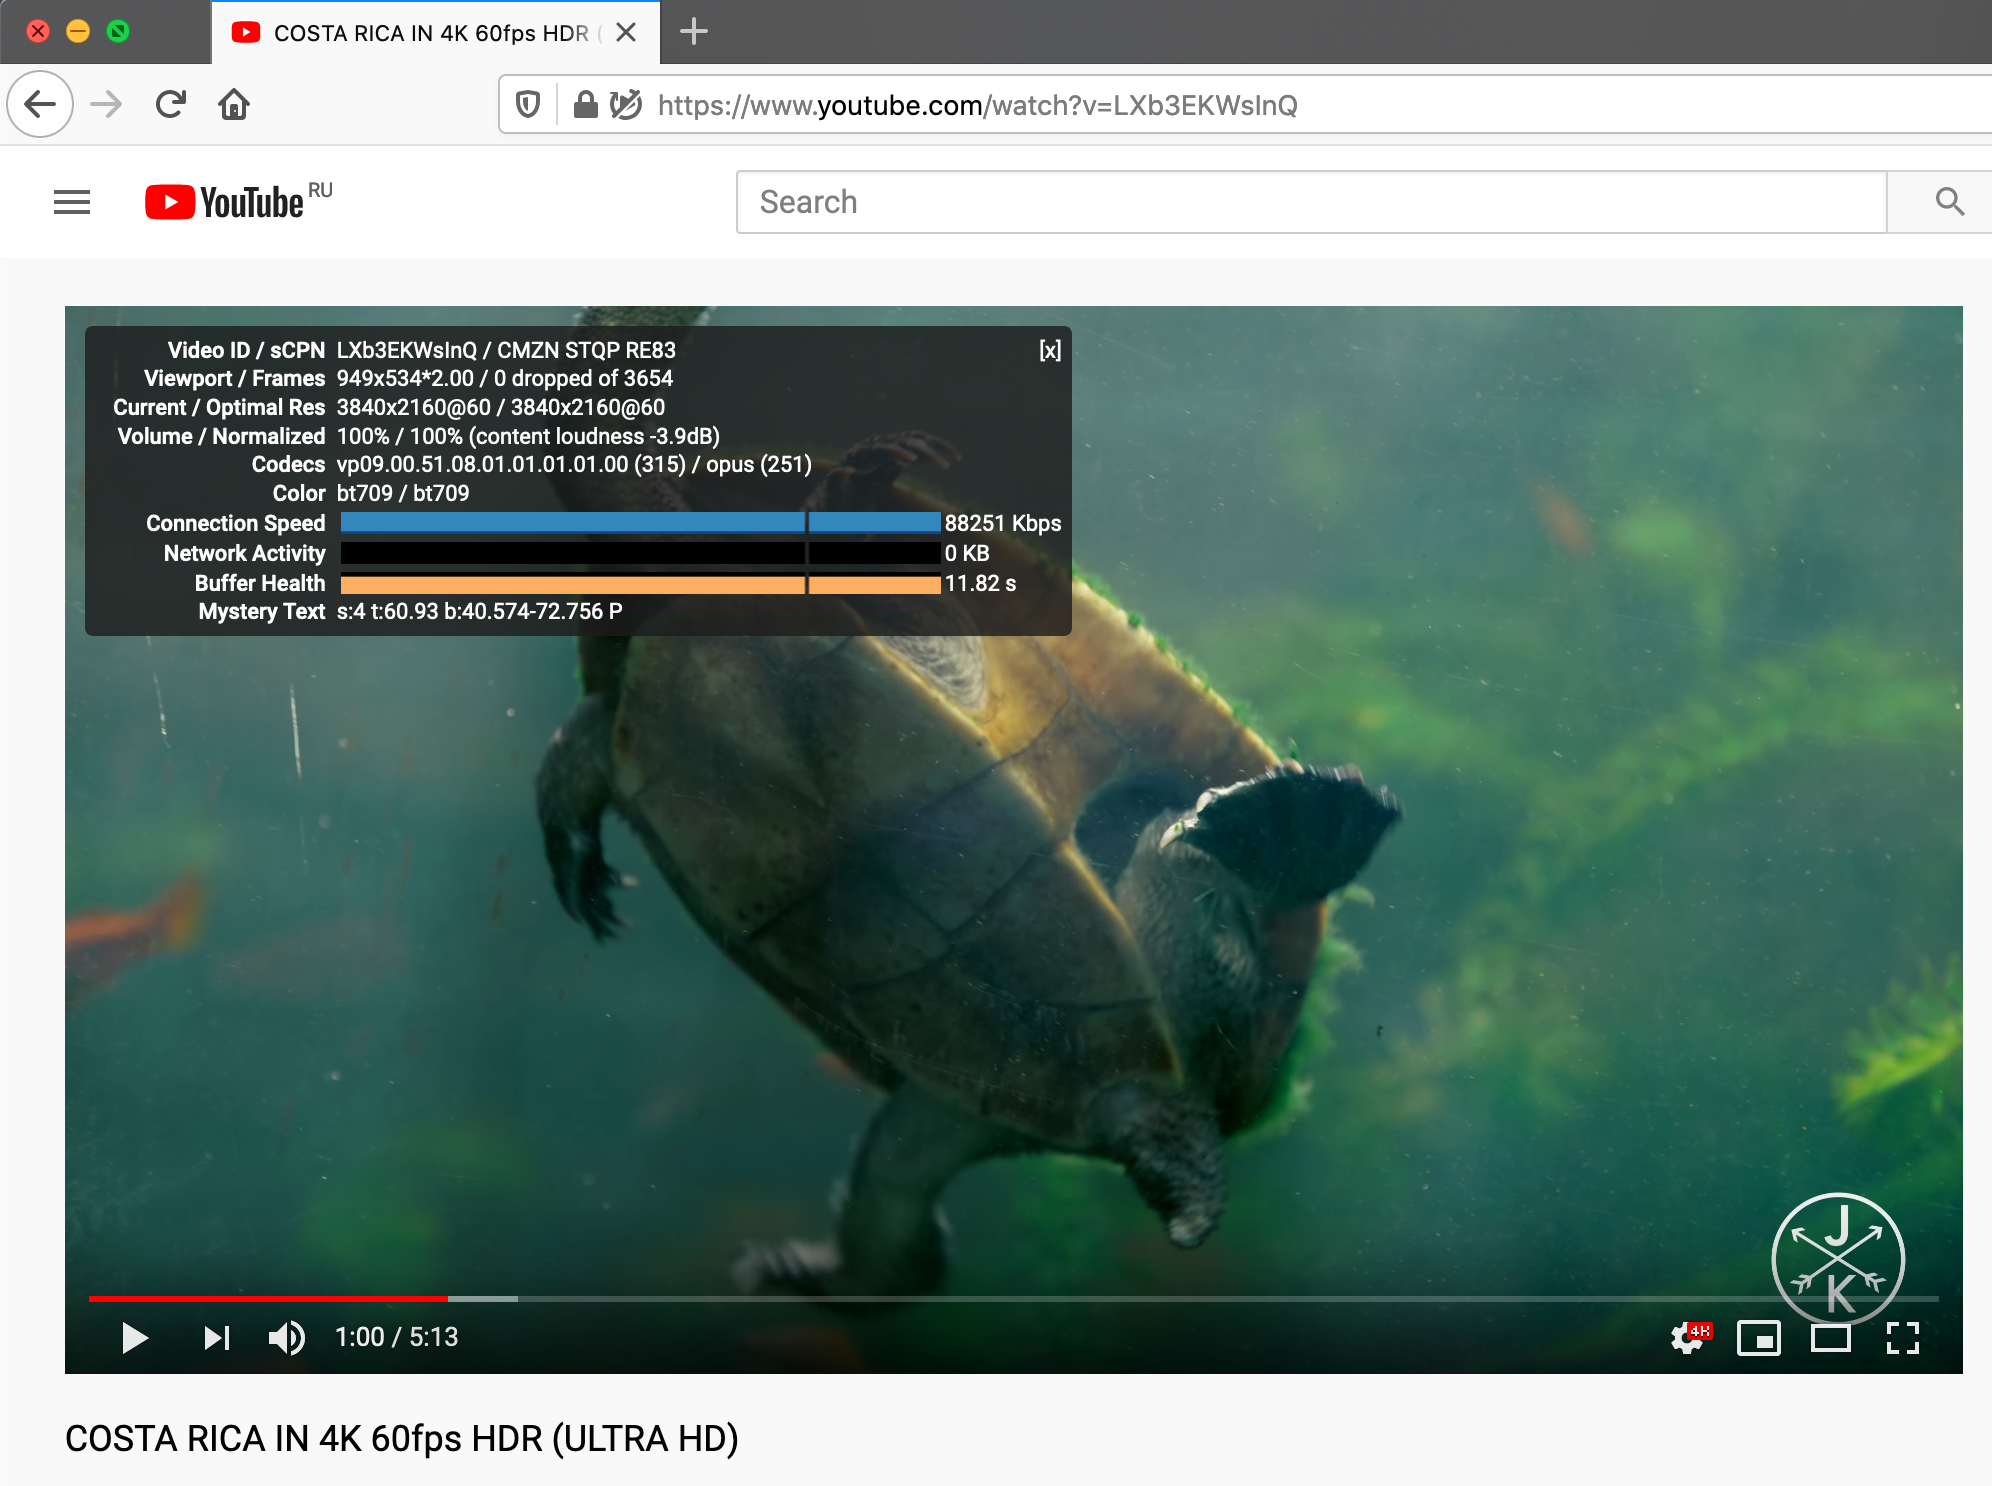Mute the video volume

click(x=286, y=1337)
